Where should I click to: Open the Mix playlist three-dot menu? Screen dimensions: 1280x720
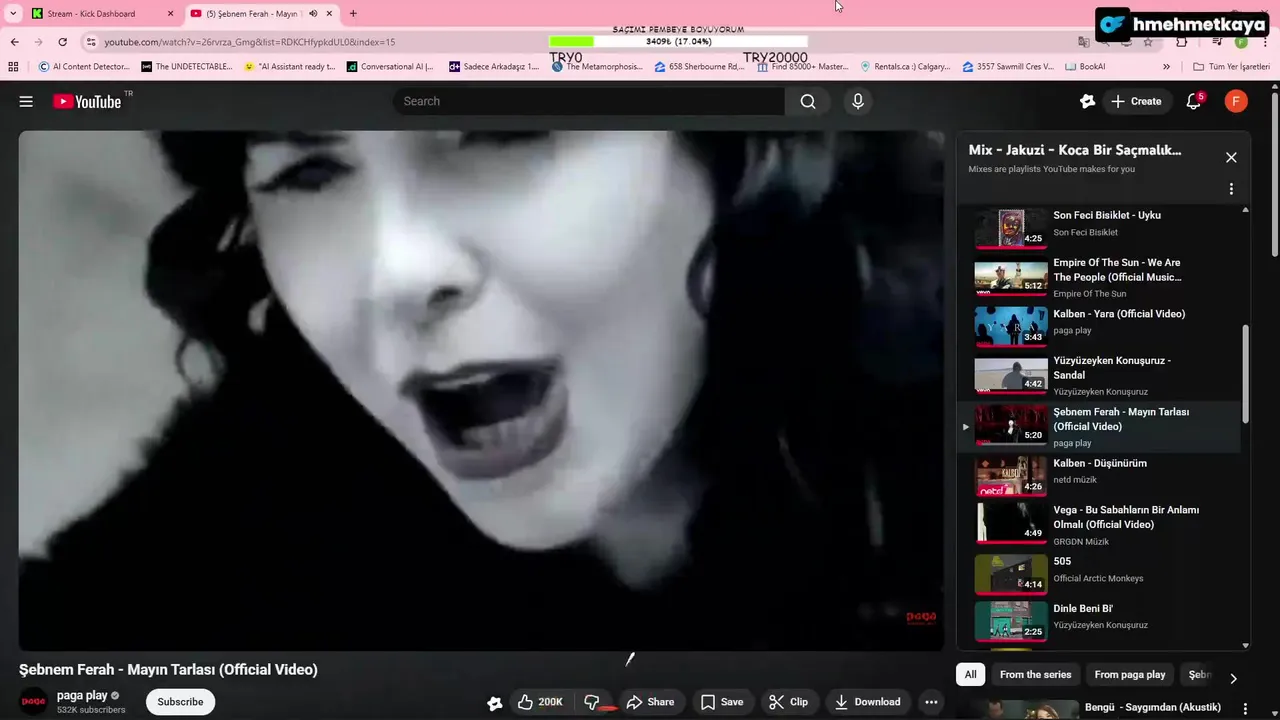pos(1231,189)
